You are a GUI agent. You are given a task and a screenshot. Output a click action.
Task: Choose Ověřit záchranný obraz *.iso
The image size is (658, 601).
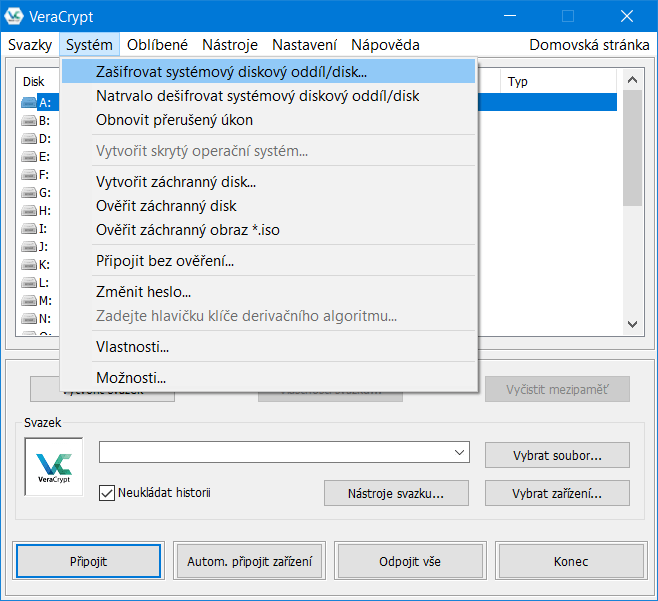(269, 230)
